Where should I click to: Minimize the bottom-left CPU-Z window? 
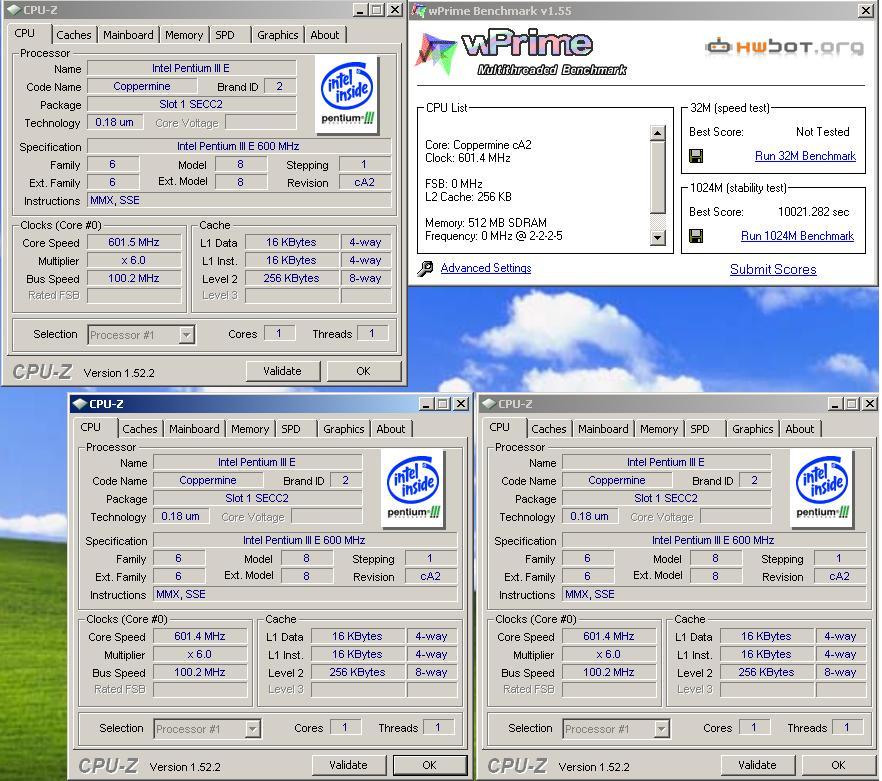pyautogui.click(x=426, y=403)
